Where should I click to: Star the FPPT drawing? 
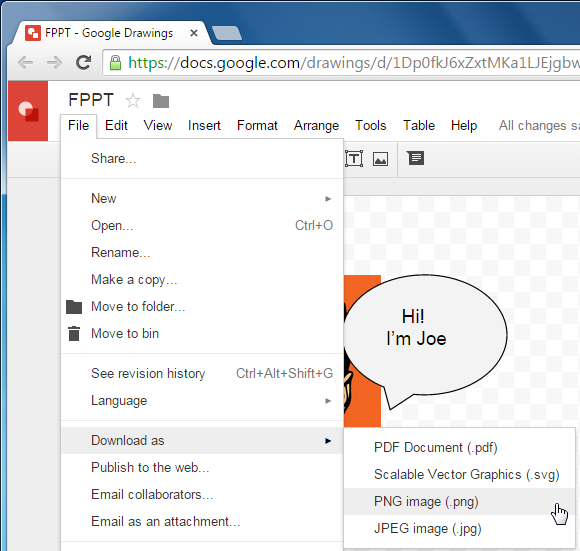(133, 101)
